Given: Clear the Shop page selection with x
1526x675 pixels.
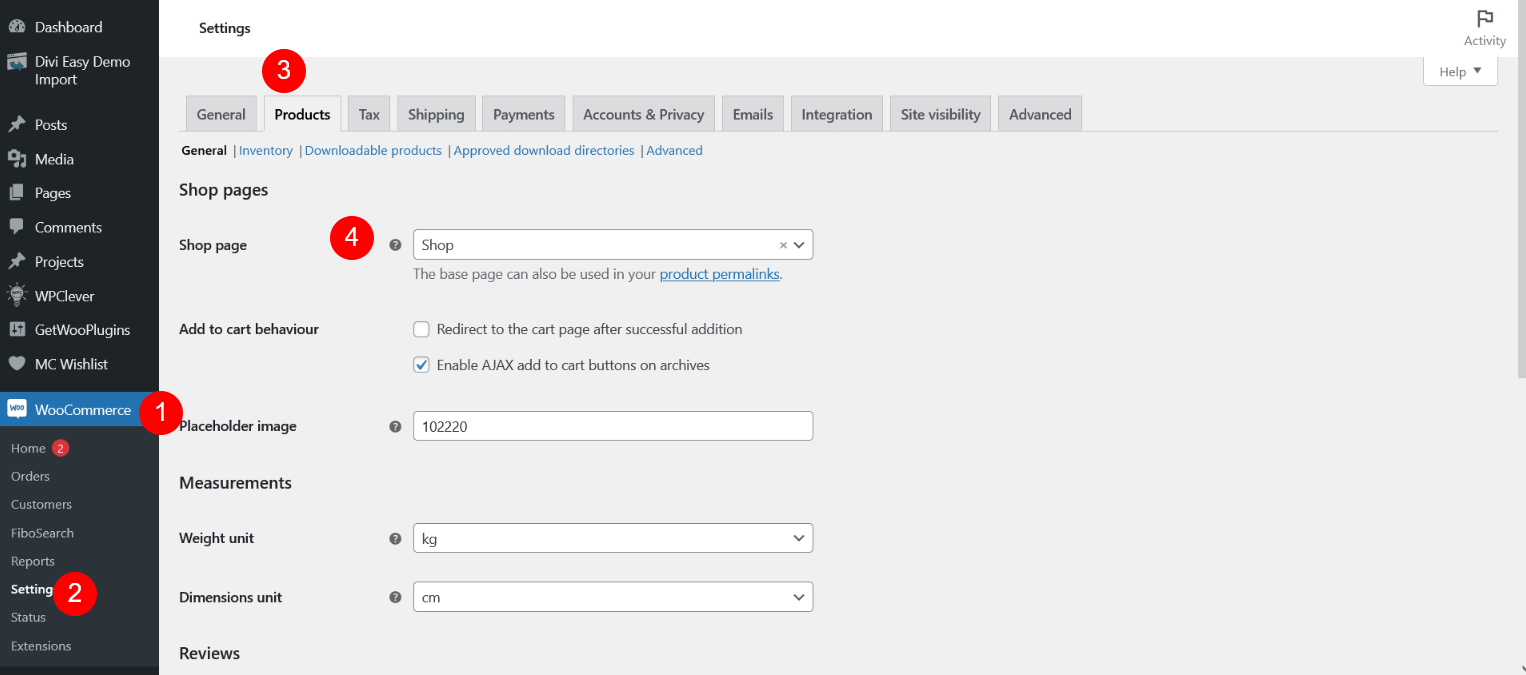Looking at the screenshot, I should point(783,245).
